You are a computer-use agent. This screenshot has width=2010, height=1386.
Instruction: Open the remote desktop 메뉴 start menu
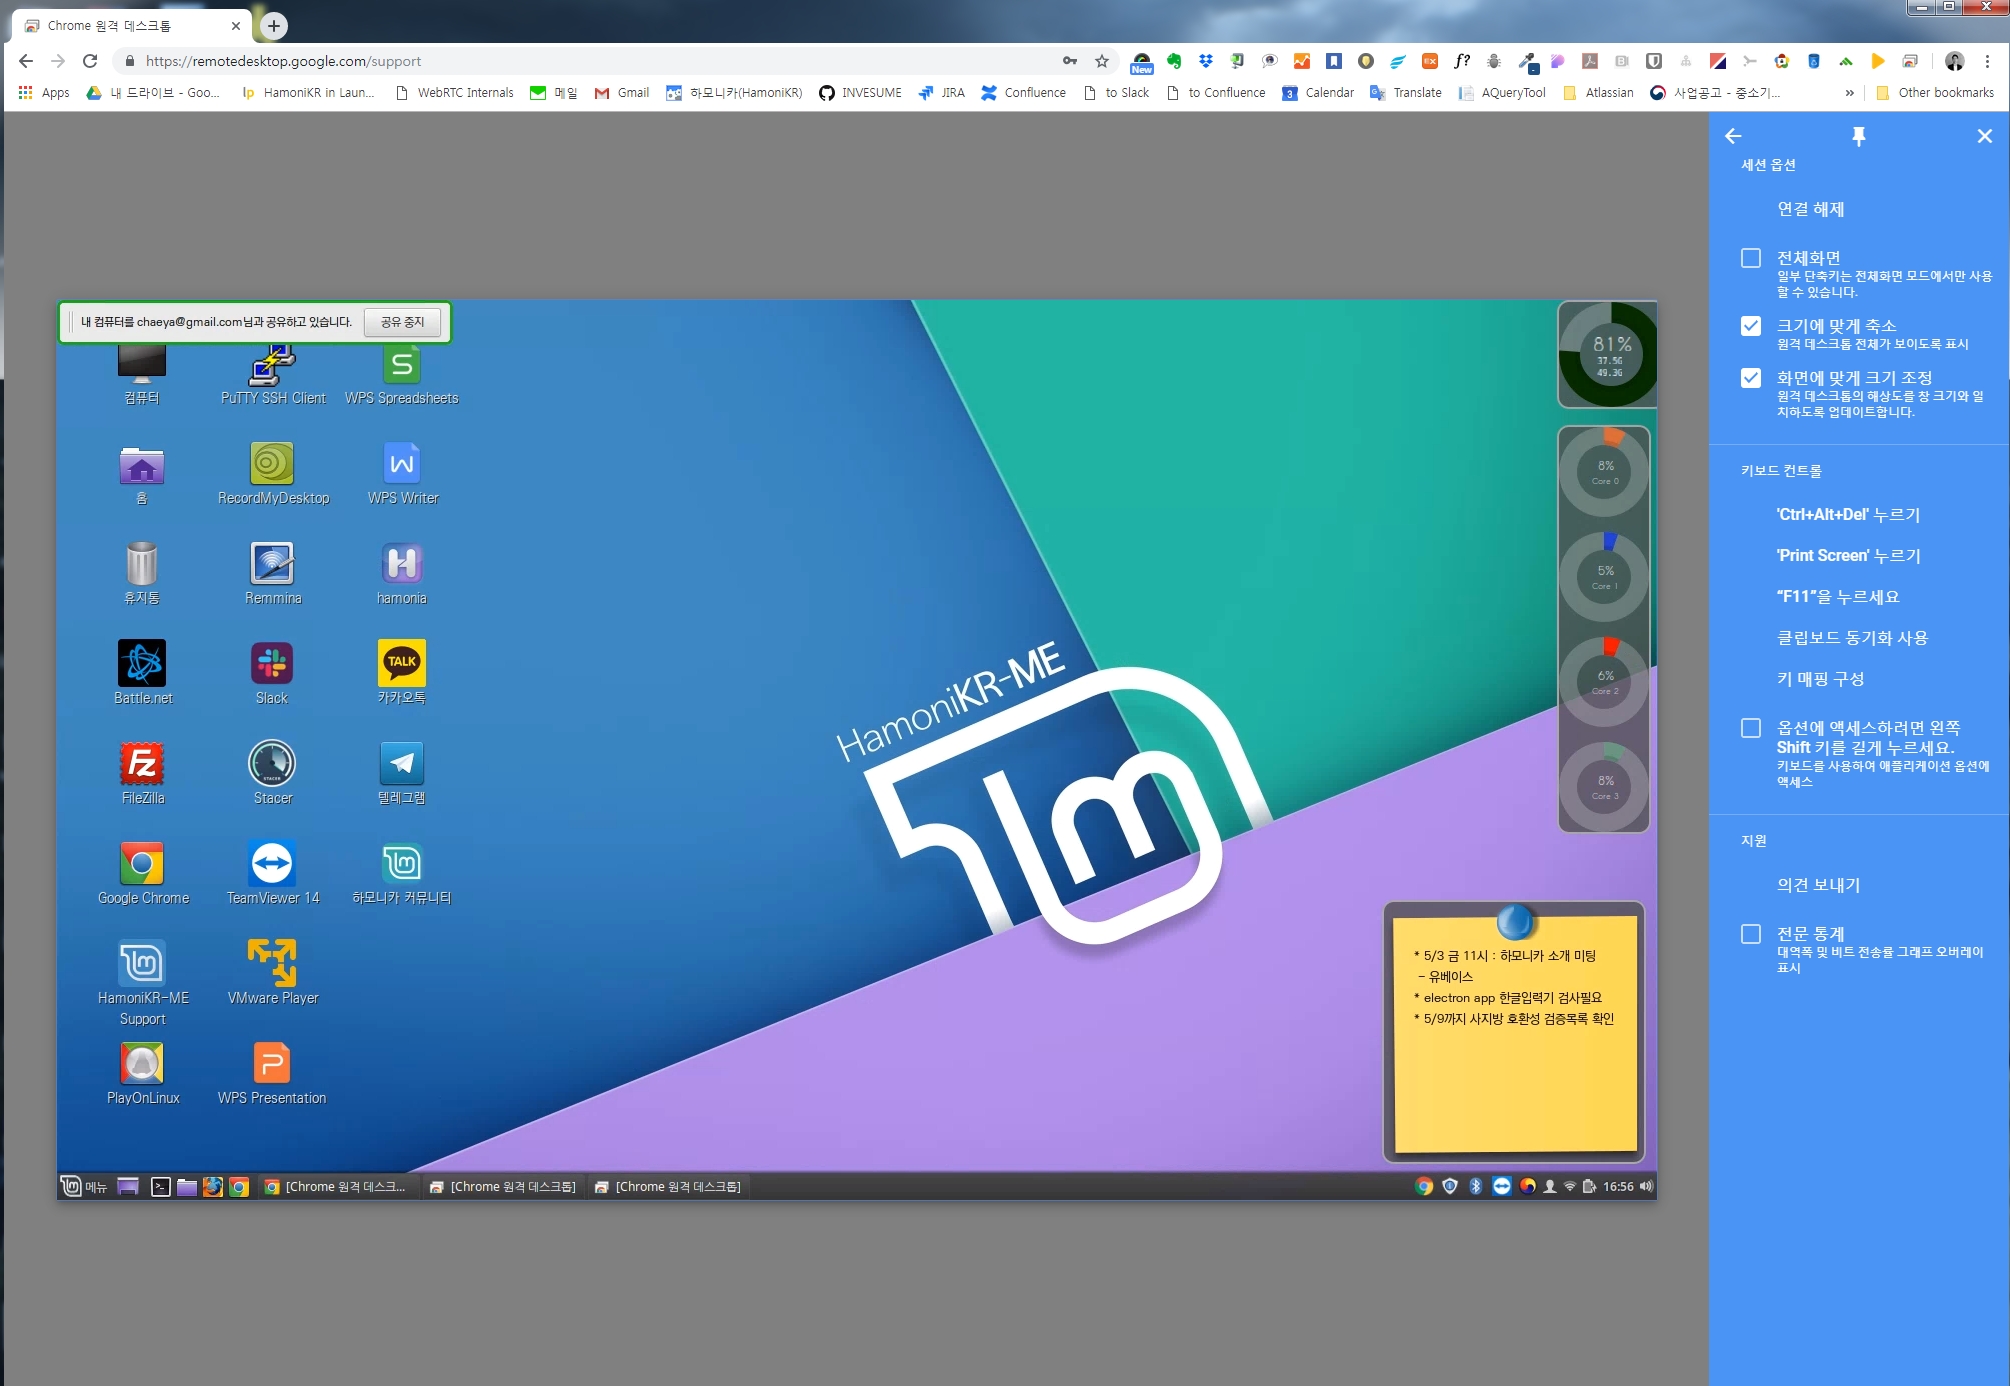coord(84,1187)
